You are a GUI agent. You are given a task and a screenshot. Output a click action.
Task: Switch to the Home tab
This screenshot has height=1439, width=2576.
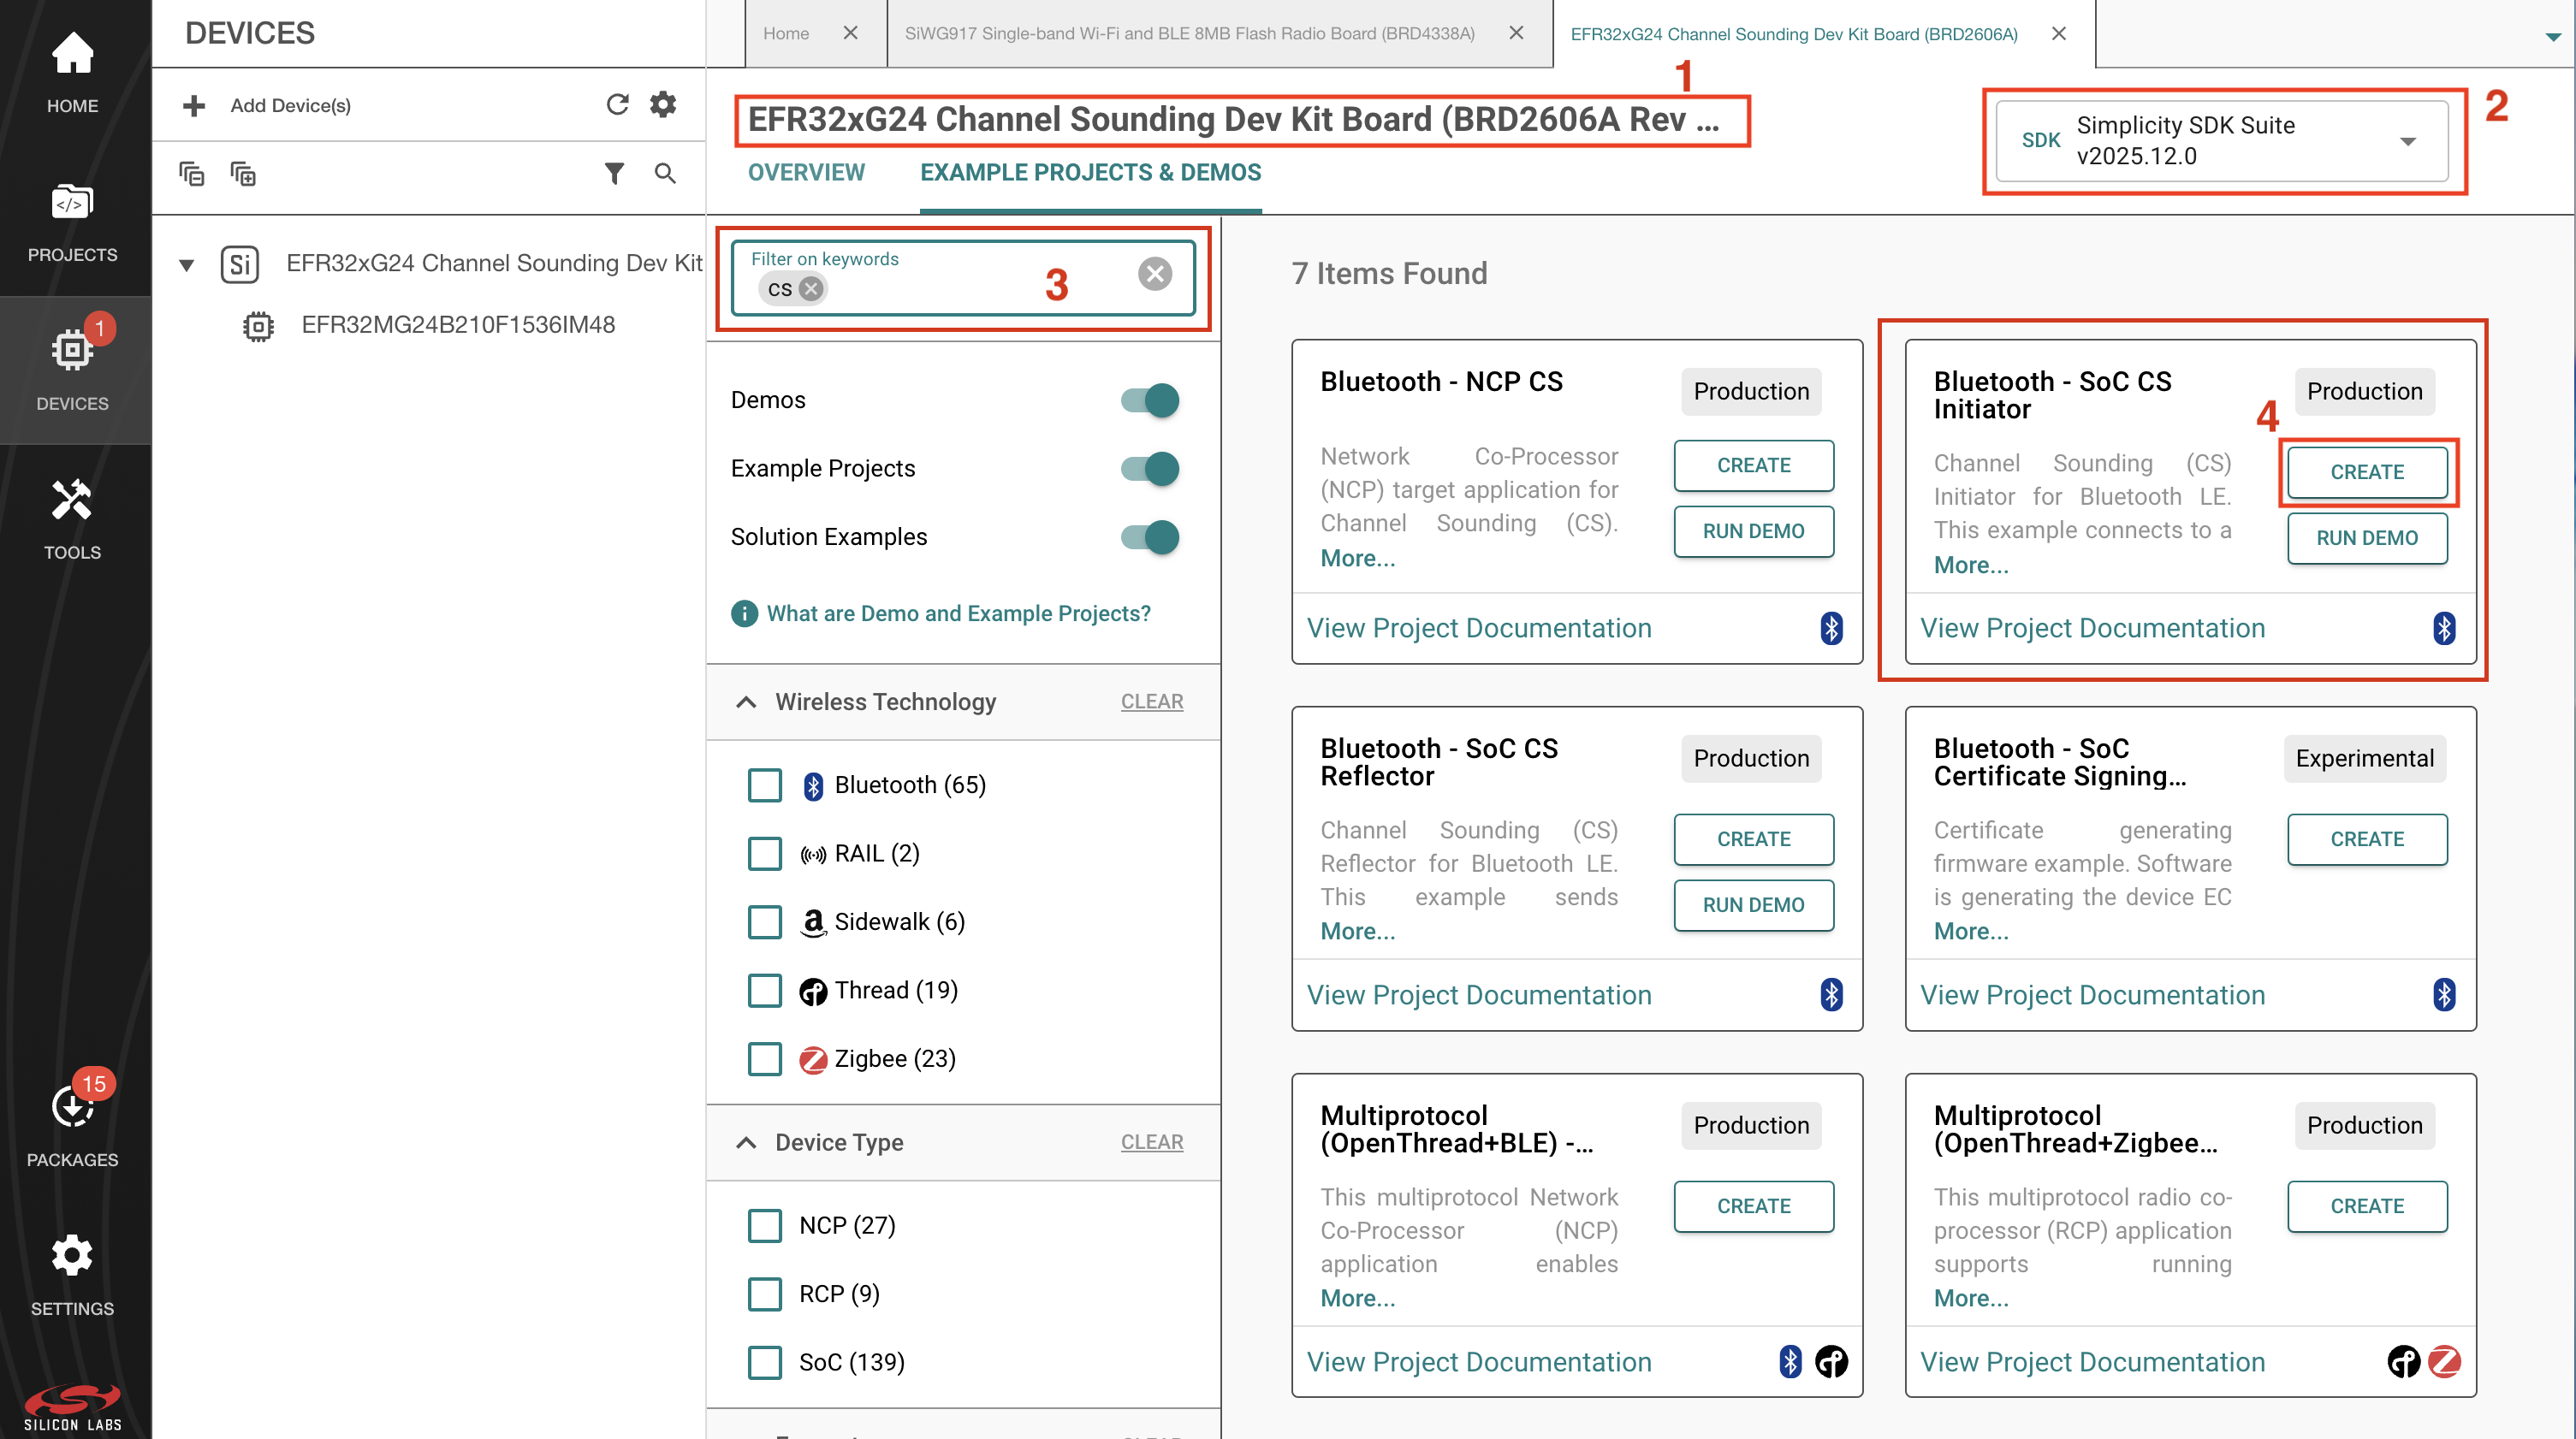(x=786, y=34)
